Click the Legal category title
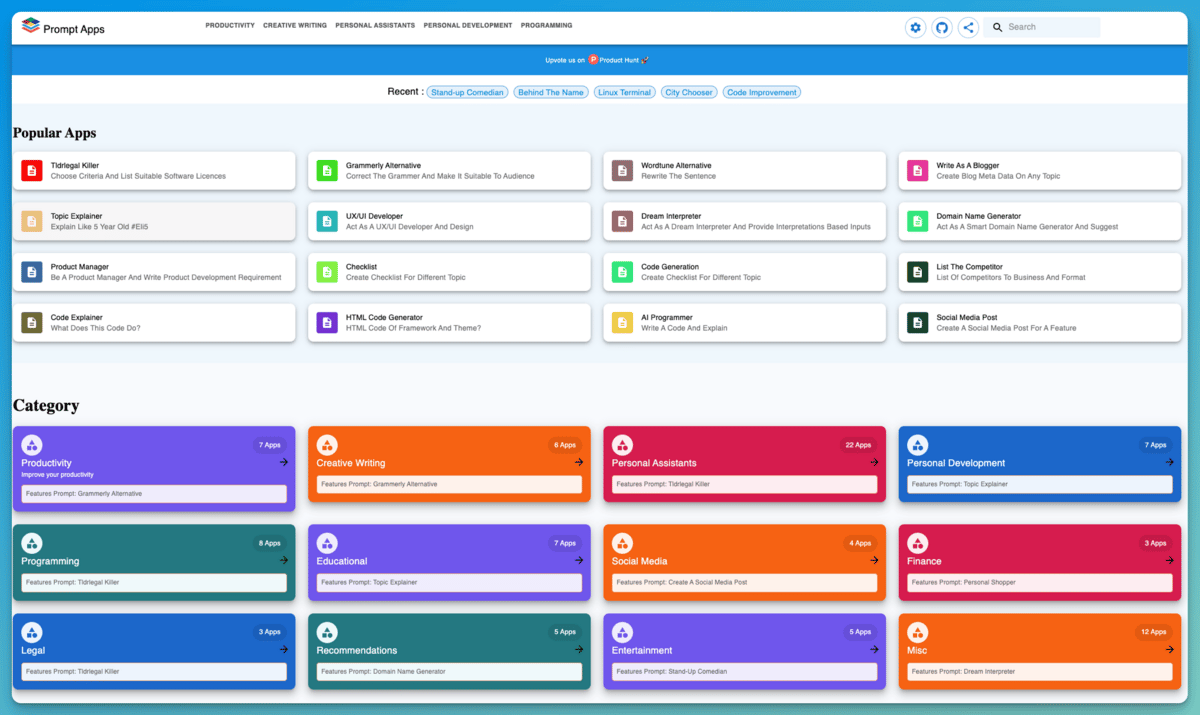This screenshot has height=715, width=1200. coord(33,650)
